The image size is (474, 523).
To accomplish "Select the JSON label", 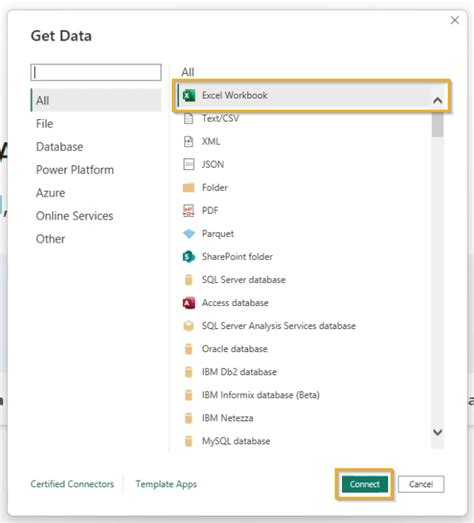I will tap(213, 164).
